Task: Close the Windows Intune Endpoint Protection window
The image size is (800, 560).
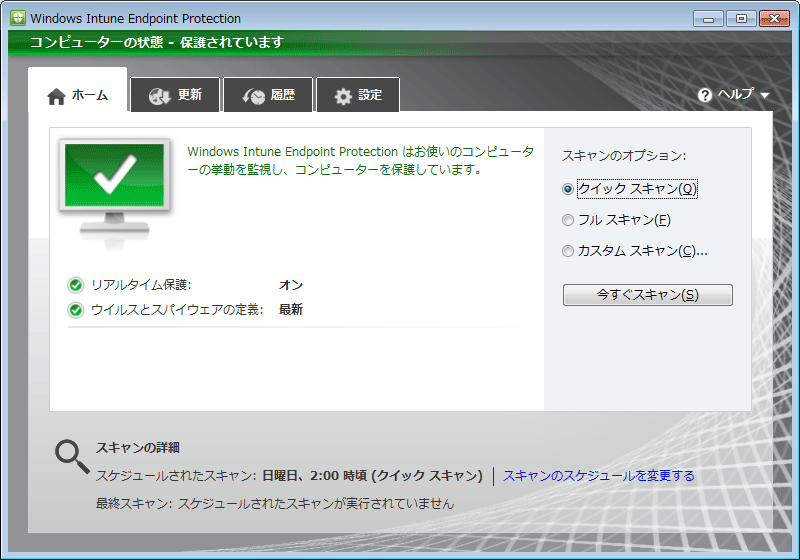Action: [x=774, y=19]
